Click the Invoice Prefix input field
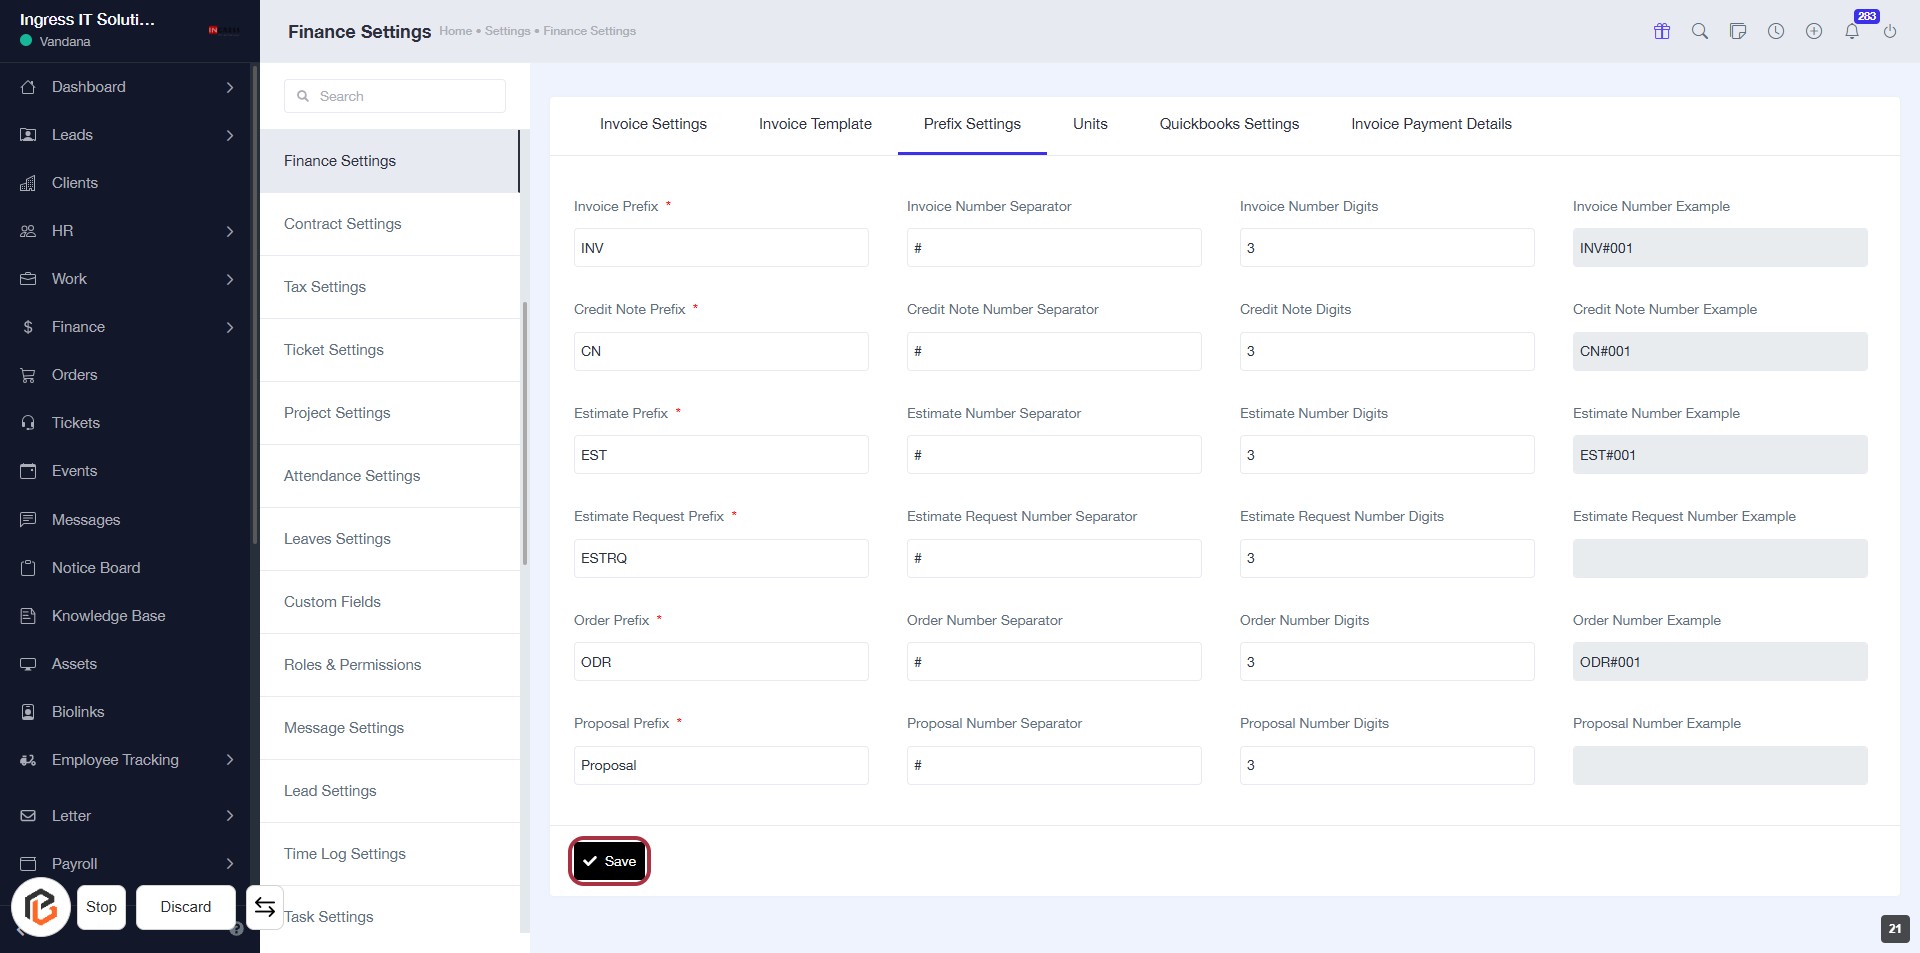Screen dimensions: 1920x953 tap(720, 248)
